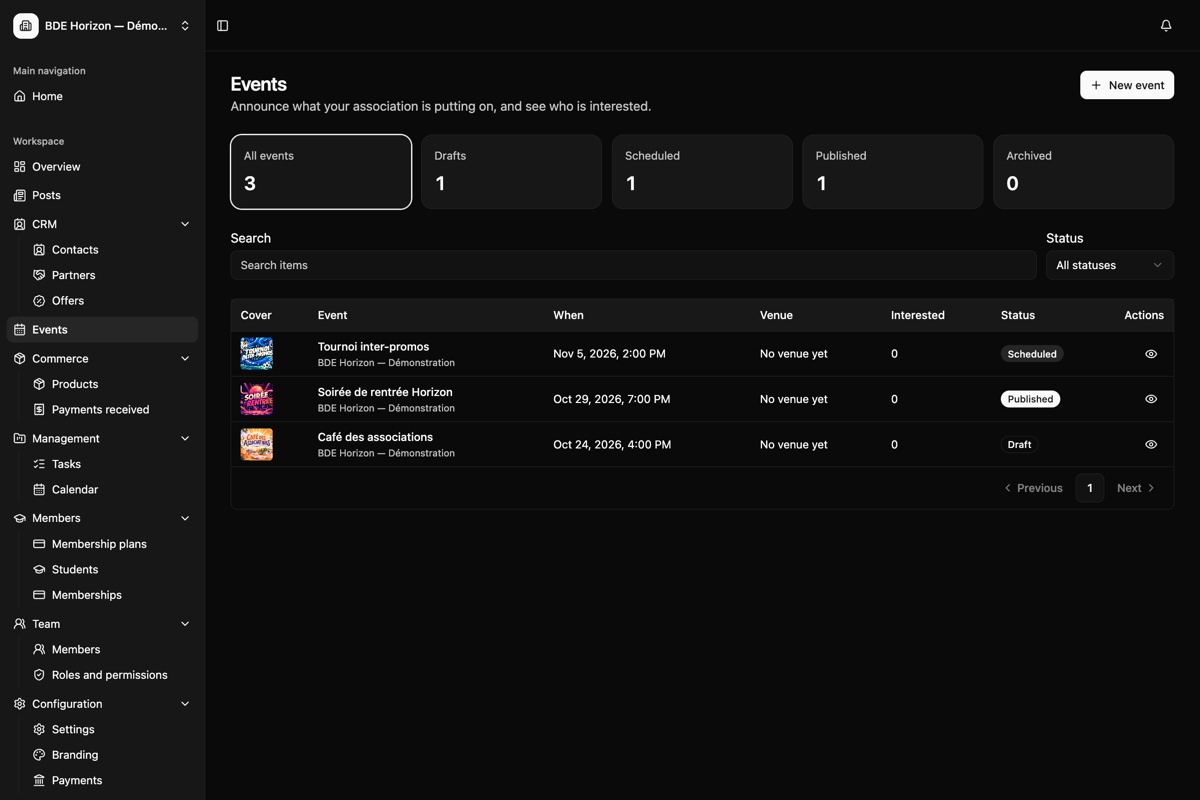Click page number 1 button
1200x800 pixels.
[x=1090, y=488]
